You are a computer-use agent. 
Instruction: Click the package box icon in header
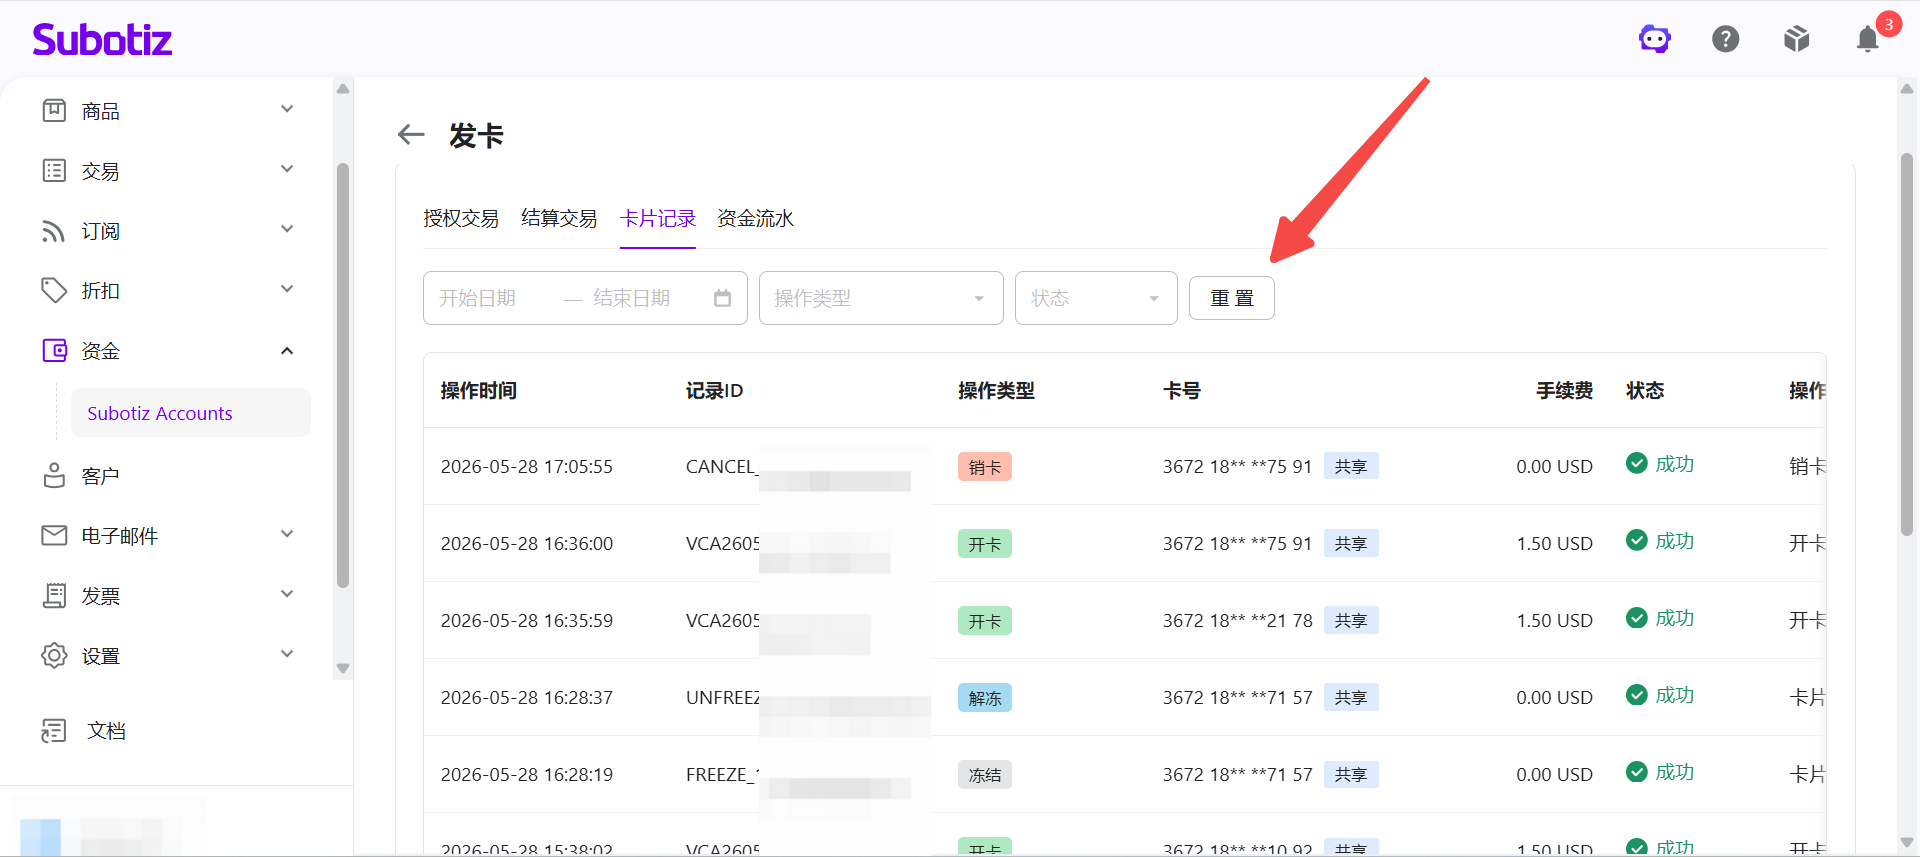click(1797, 39)
